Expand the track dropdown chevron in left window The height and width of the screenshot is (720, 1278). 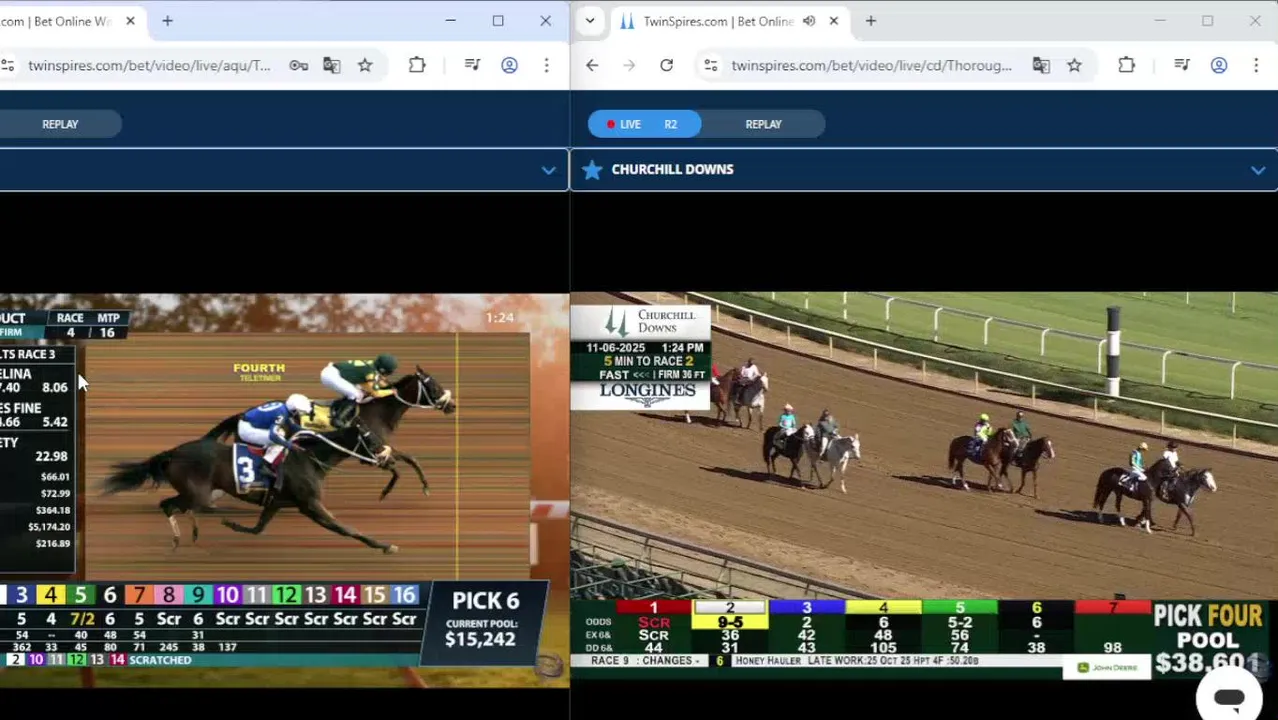tap(548, 170)
